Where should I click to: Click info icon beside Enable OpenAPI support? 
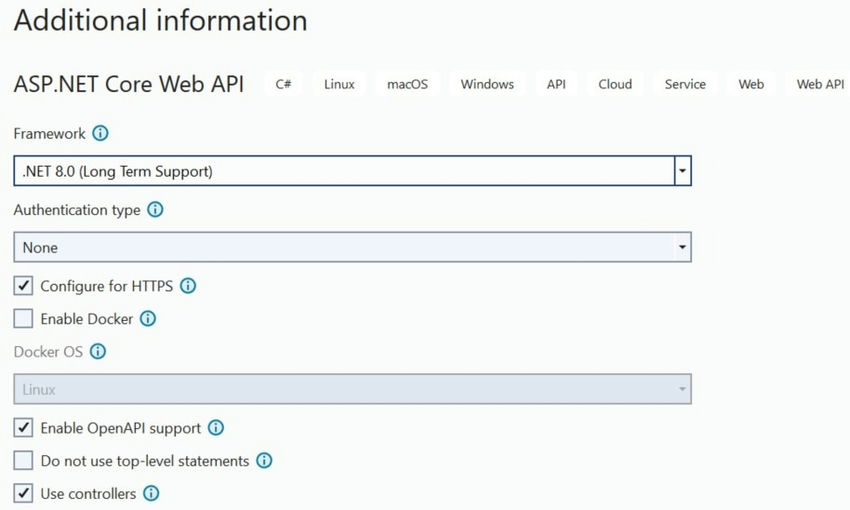tap(215, 428)
